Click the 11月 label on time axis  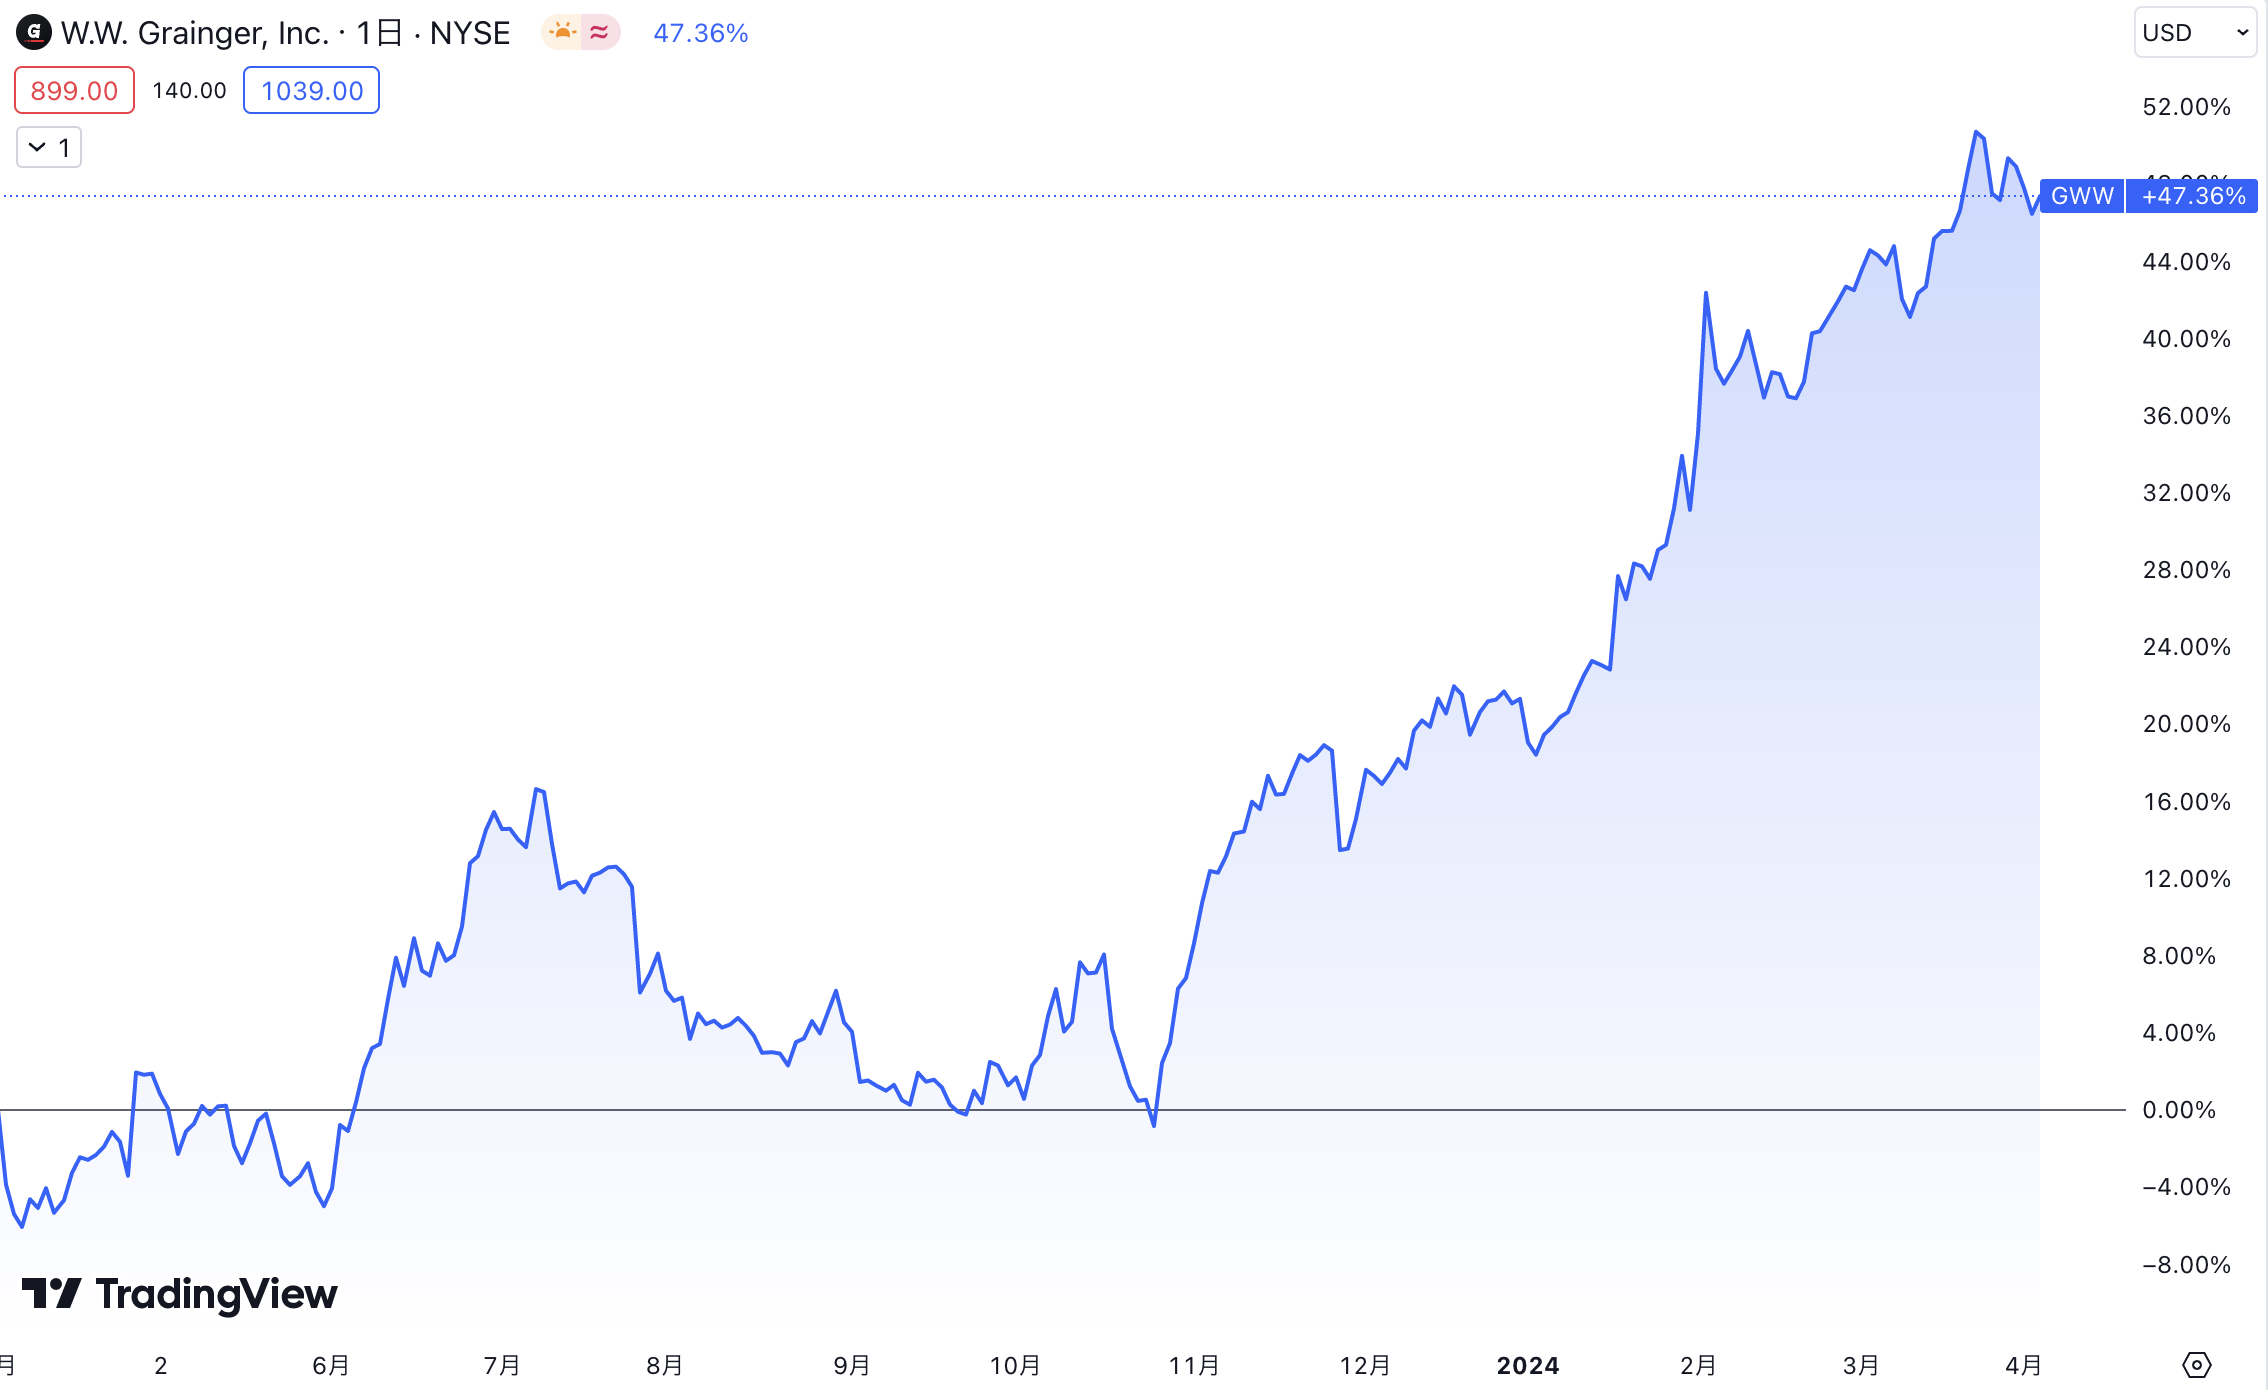click(1194, 1365)
